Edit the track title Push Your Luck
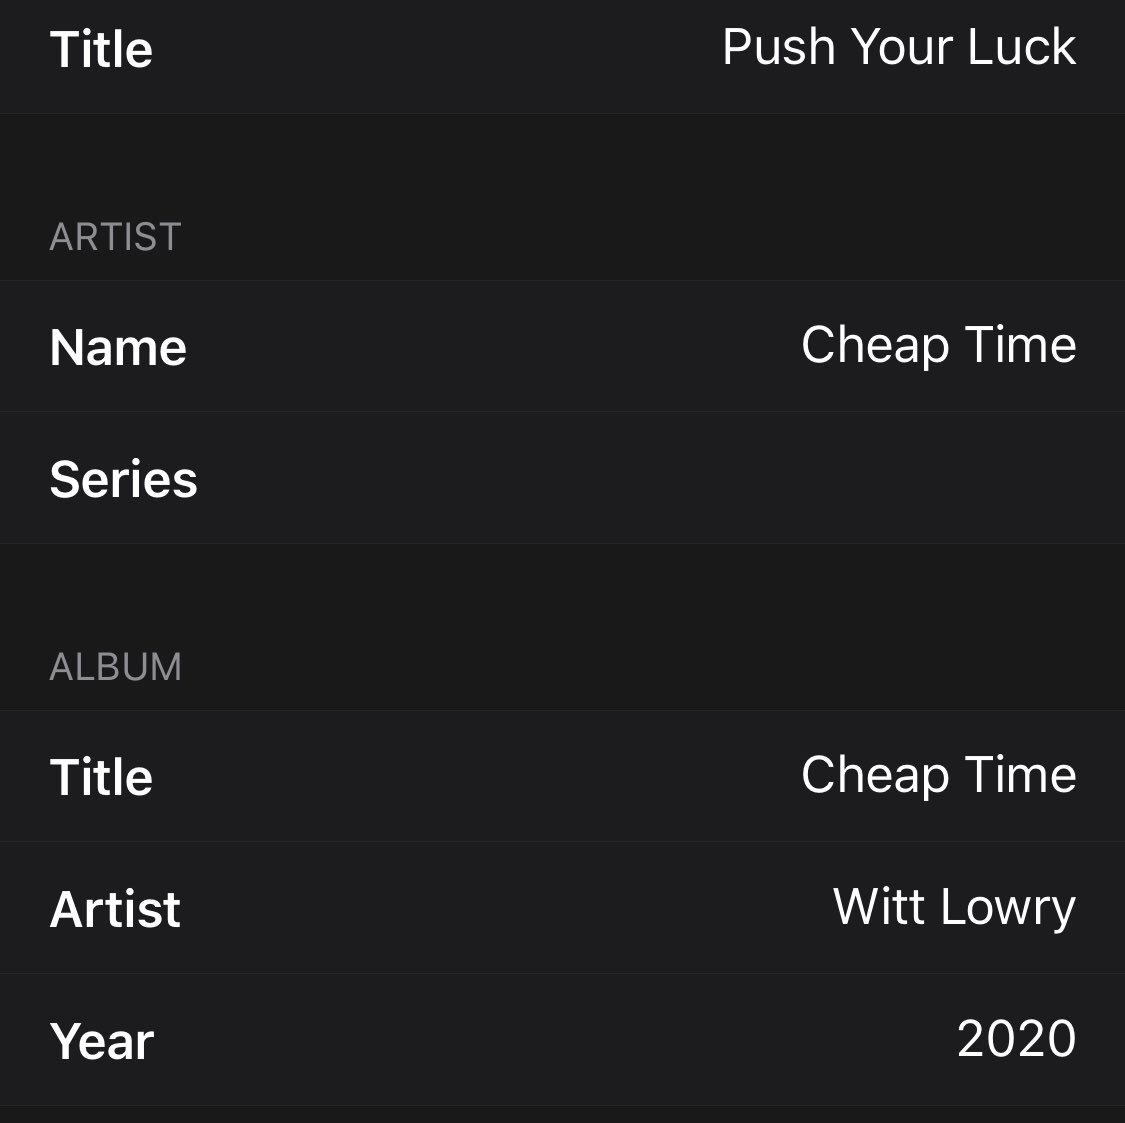Image resolution: width=1125 pixels, height=1123 pixels. point(898,47)
